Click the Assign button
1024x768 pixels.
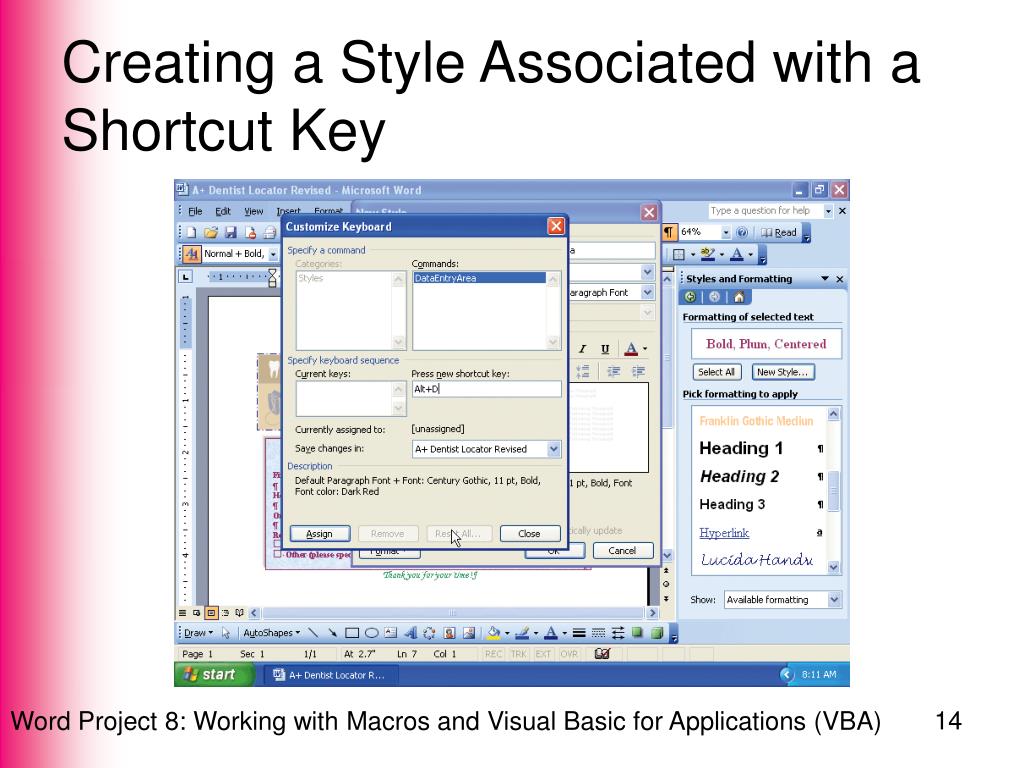[320, 534]
